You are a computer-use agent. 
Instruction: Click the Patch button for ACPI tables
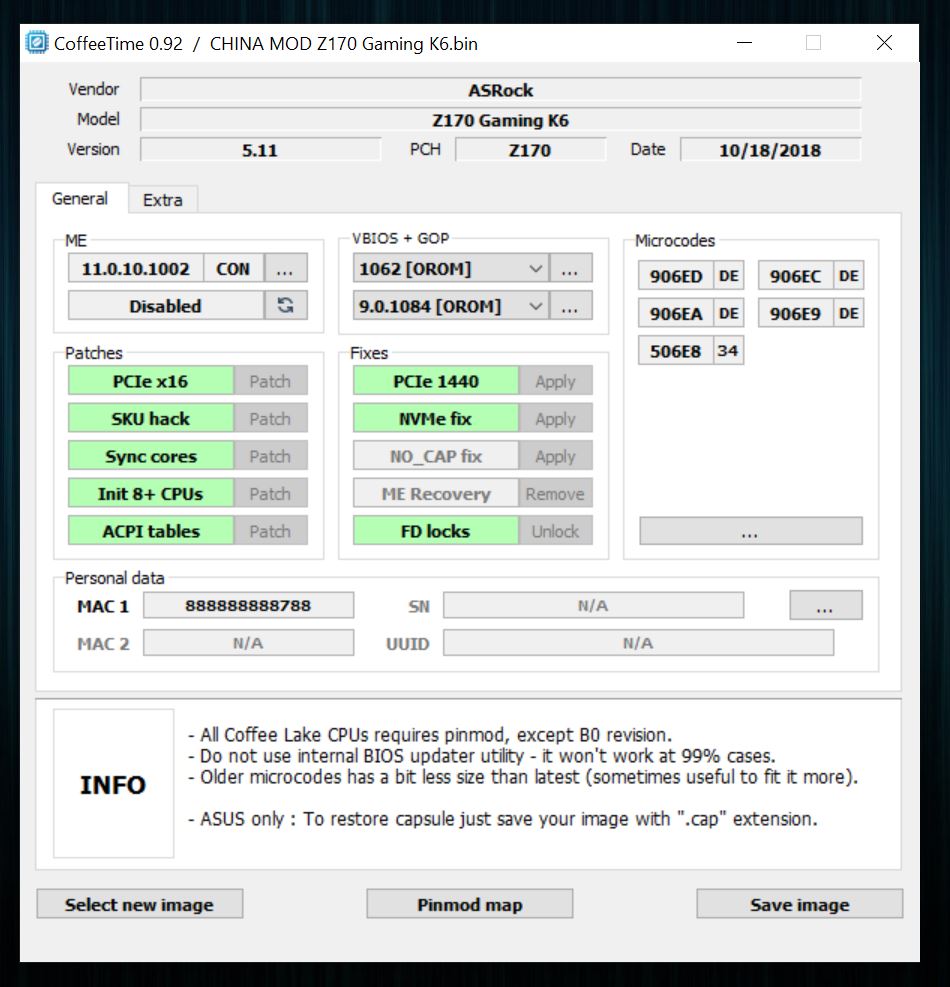tap(270, 531)
